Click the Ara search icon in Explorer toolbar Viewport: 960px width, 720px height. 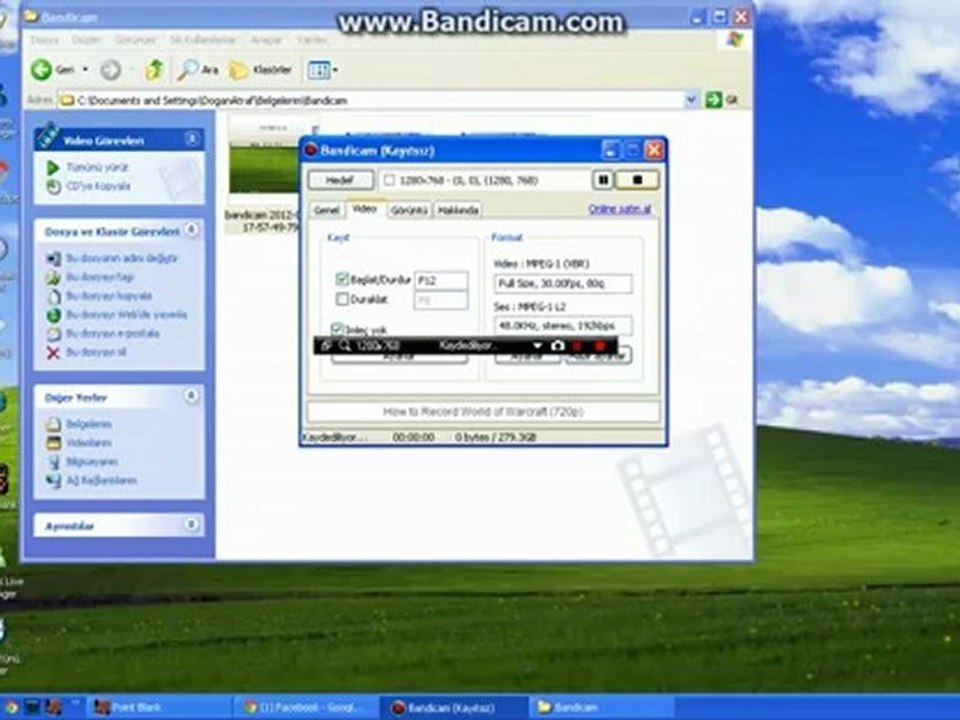[x=197, y=70]
